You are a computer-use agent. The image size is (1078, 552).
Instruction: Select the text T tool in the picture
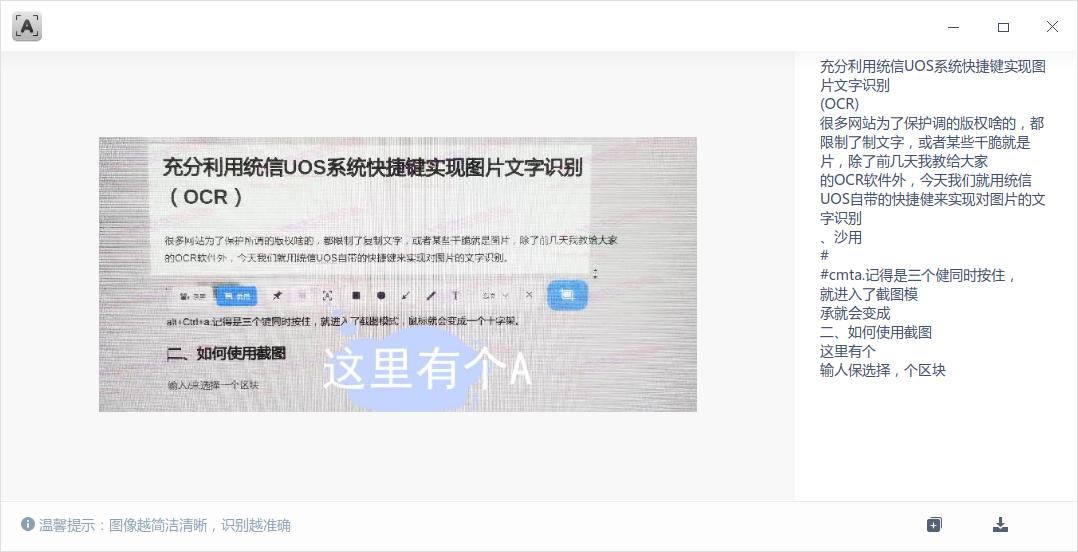pos(456,296)
